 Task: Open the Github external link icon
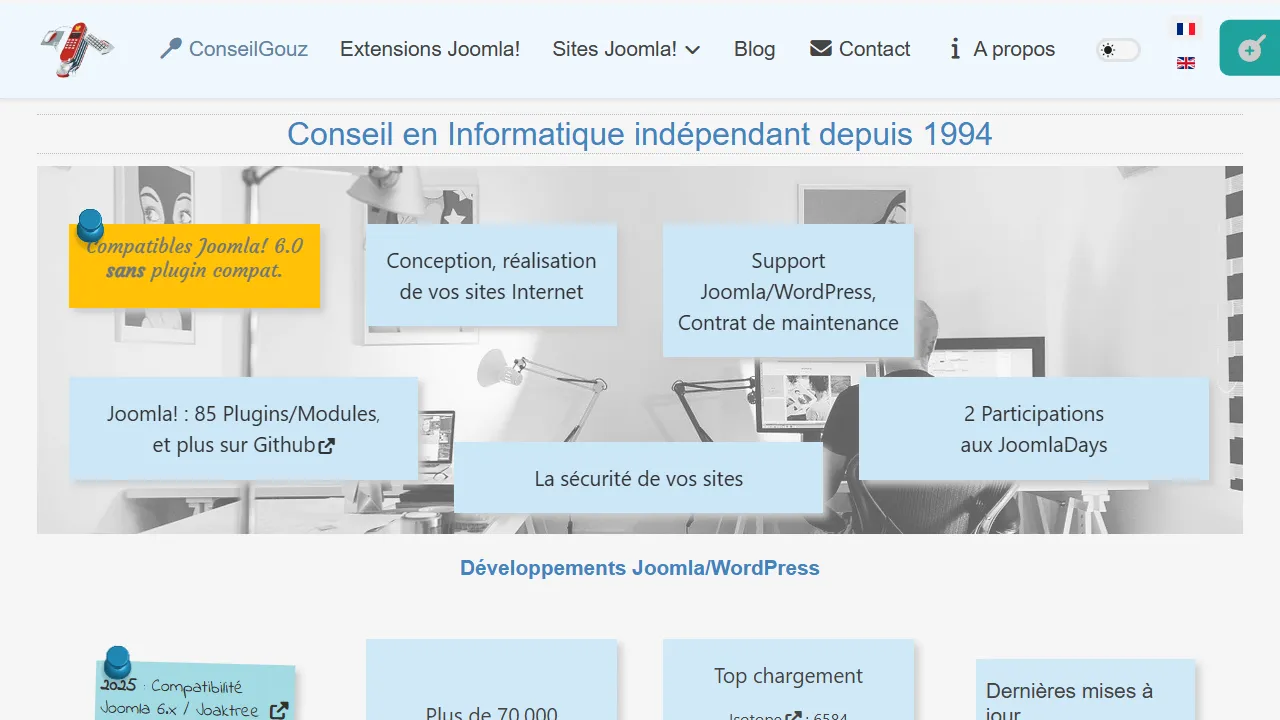pos(327,446)
